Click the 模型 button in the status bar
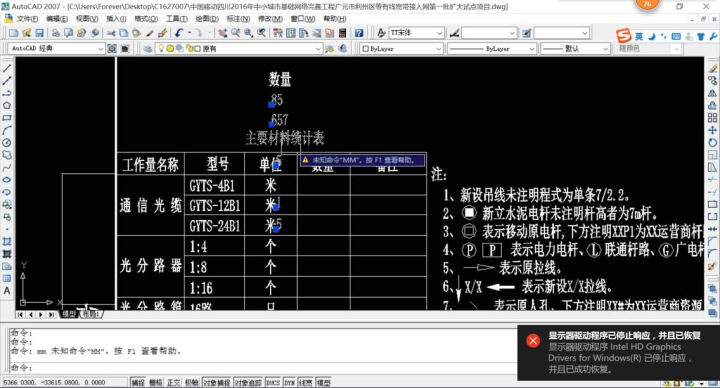The image size is (720, 388). (x=323, y=382)
